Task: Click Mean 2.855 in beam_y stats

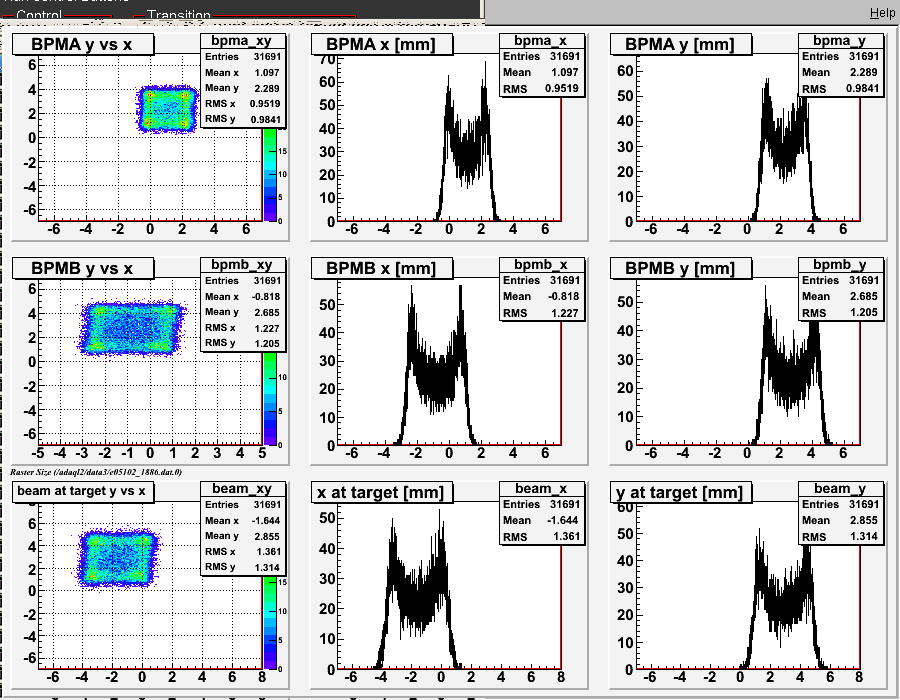Action: pos(840,520)
